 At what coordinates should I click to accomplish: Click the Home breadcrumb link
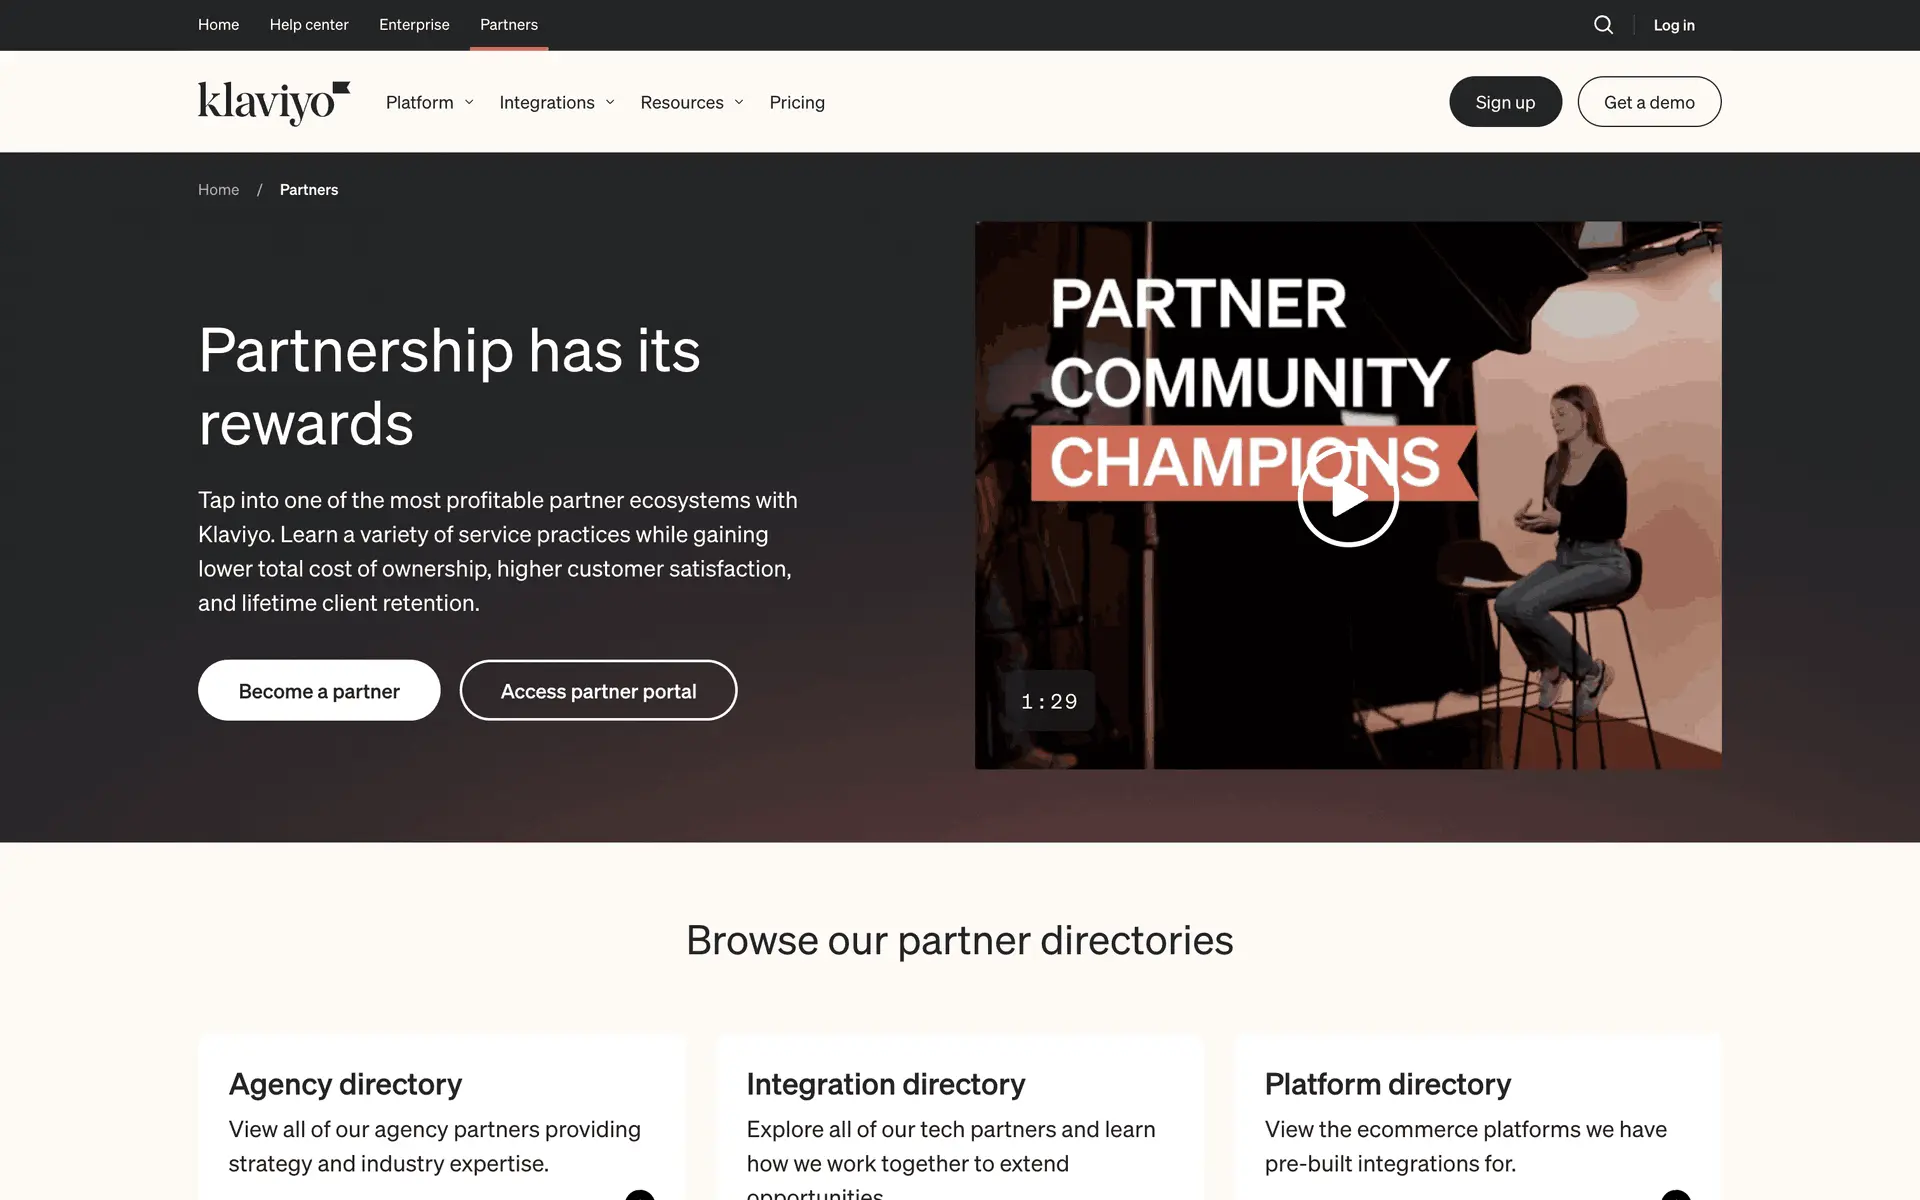pos(218,190)
